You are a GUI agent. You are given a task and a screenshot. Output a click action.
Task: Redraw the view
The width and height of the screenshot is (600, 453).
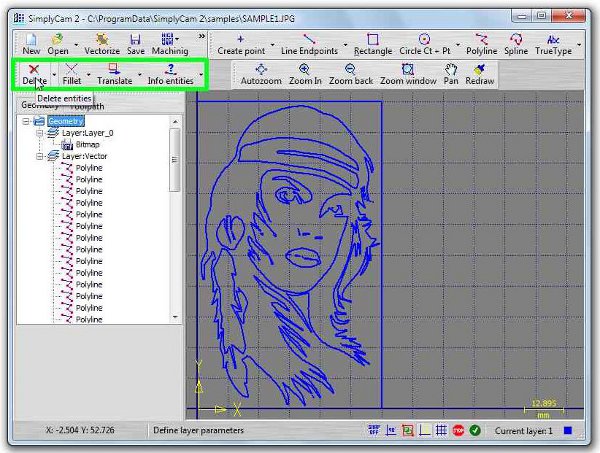click(479, 75)
